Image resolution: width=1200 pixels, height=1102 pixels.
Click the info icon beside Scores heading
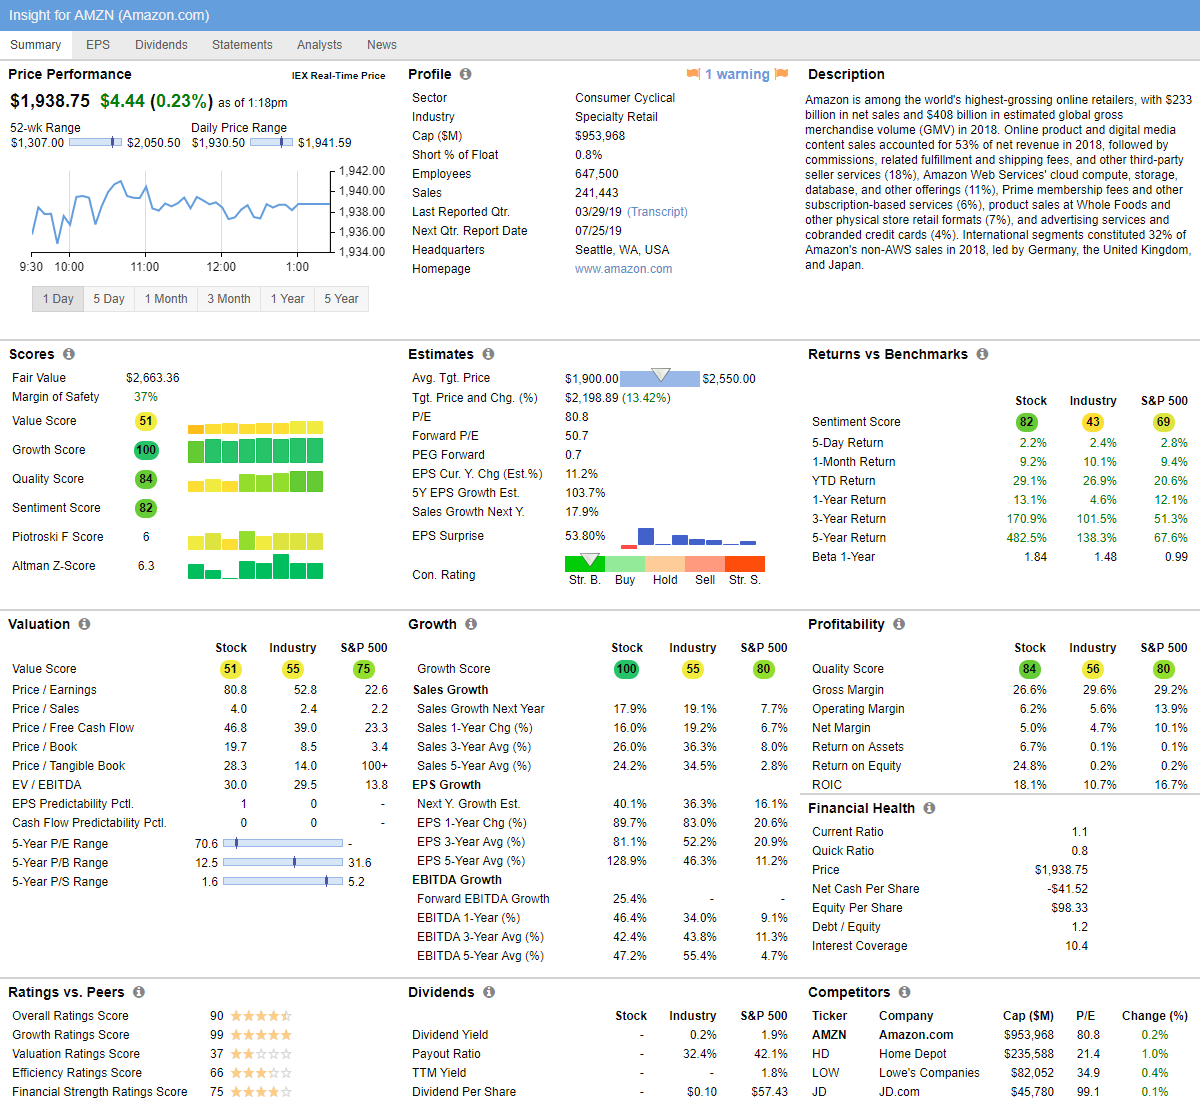pyautogui.click(x=69, y=354)
